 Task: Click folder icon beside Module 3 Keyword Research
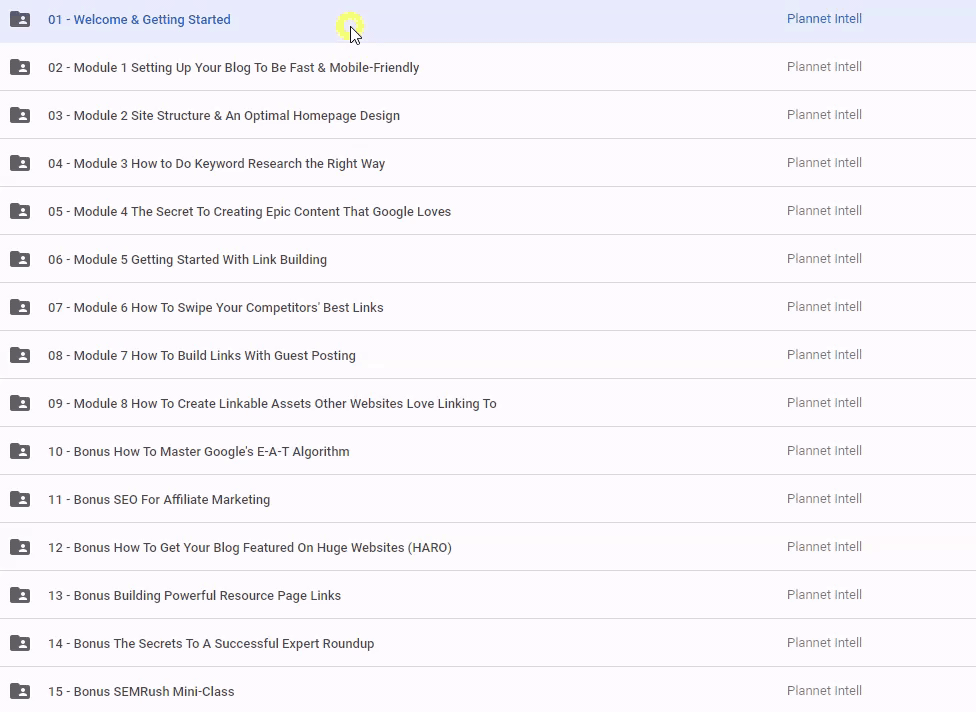[20, 163]
